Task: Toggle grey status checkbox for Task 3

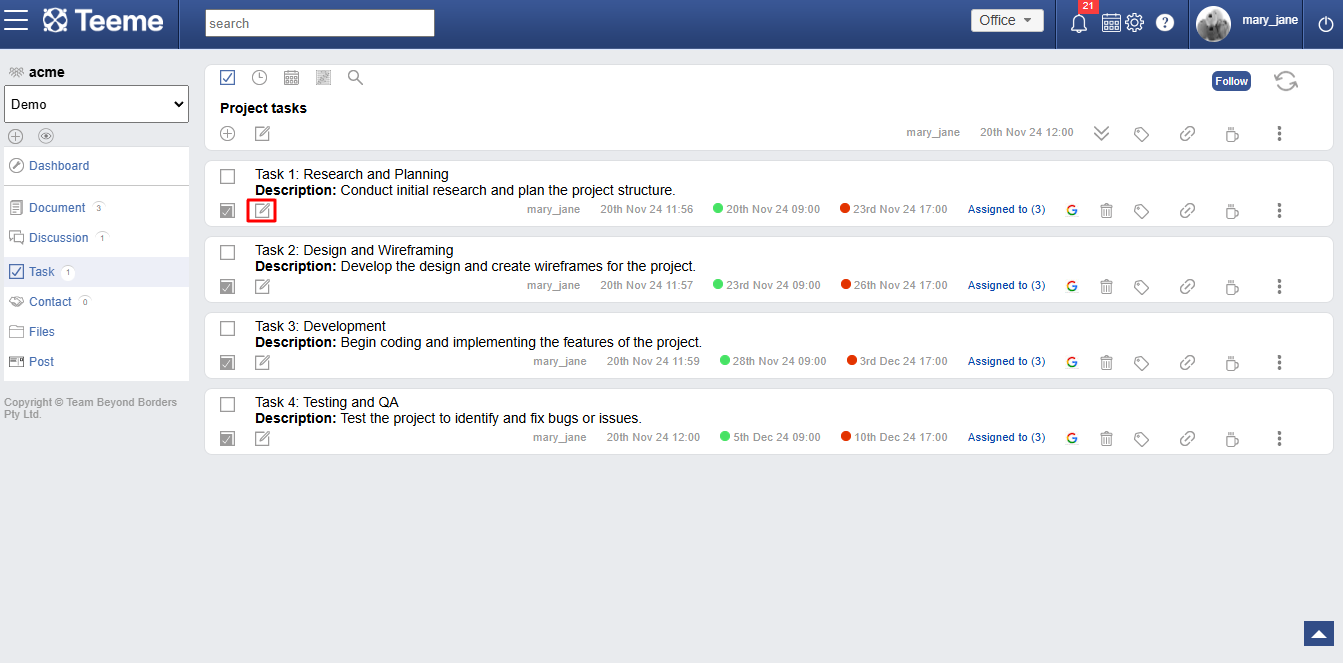Action: [x=227, y=363]
